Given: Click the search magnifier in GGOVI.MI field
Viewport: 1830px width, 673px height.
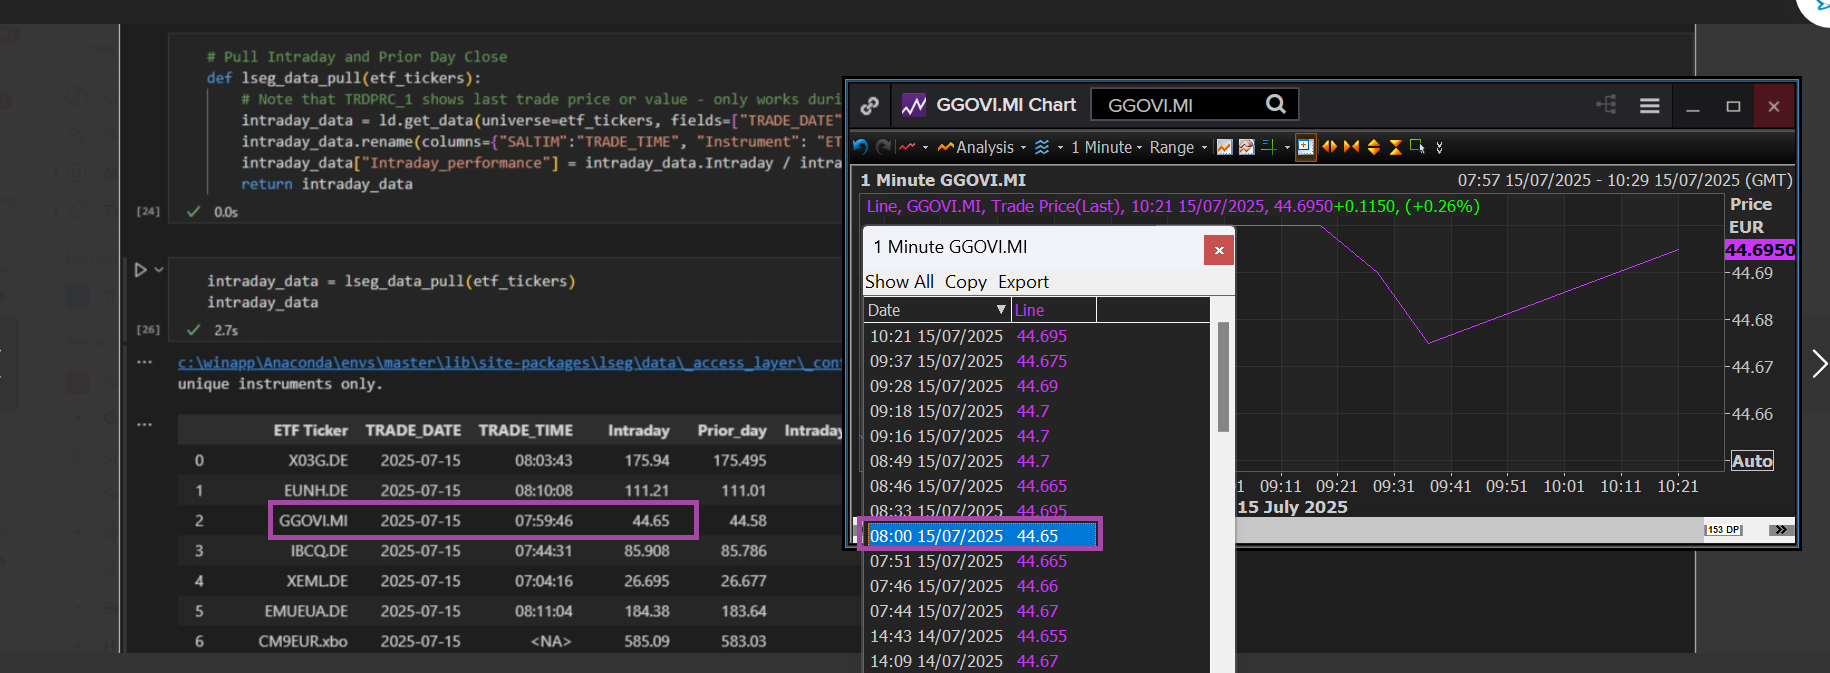Looking at the screenshot, I should tap(1276, 104).
